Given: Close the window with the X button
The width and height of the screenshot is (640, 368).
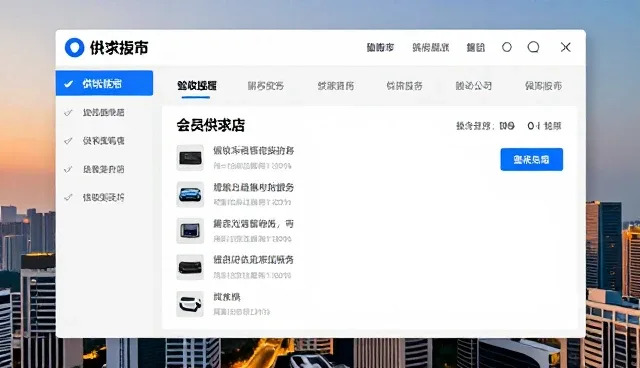Looking at the screenshot, I should [x=565, y=47].
